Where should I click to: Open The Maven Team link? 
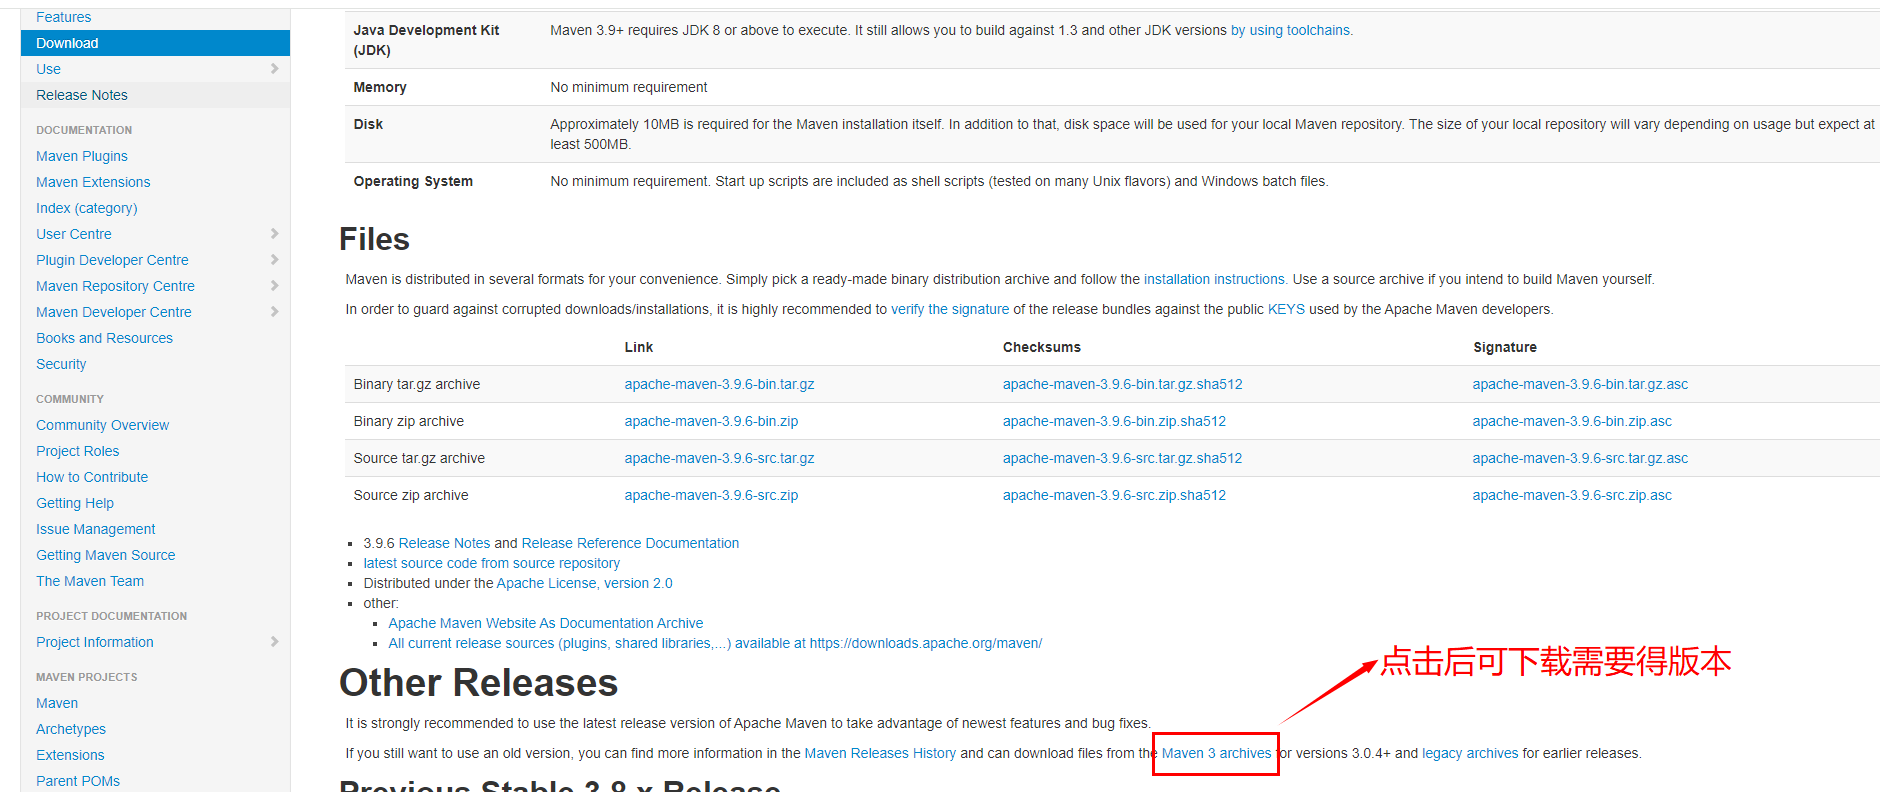(90, 581)
